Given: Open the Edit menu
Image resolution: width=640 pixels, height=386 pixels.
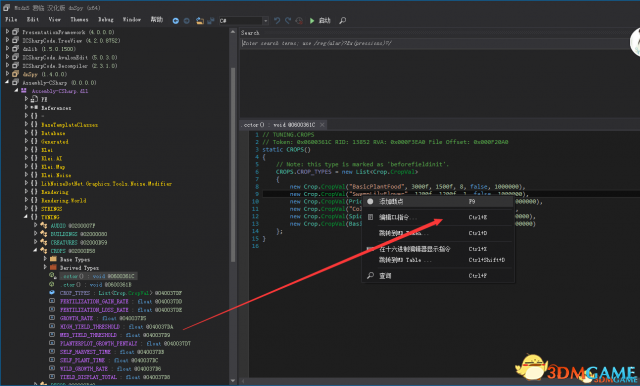Looking at the screenshot, I should tap(33, 20).
